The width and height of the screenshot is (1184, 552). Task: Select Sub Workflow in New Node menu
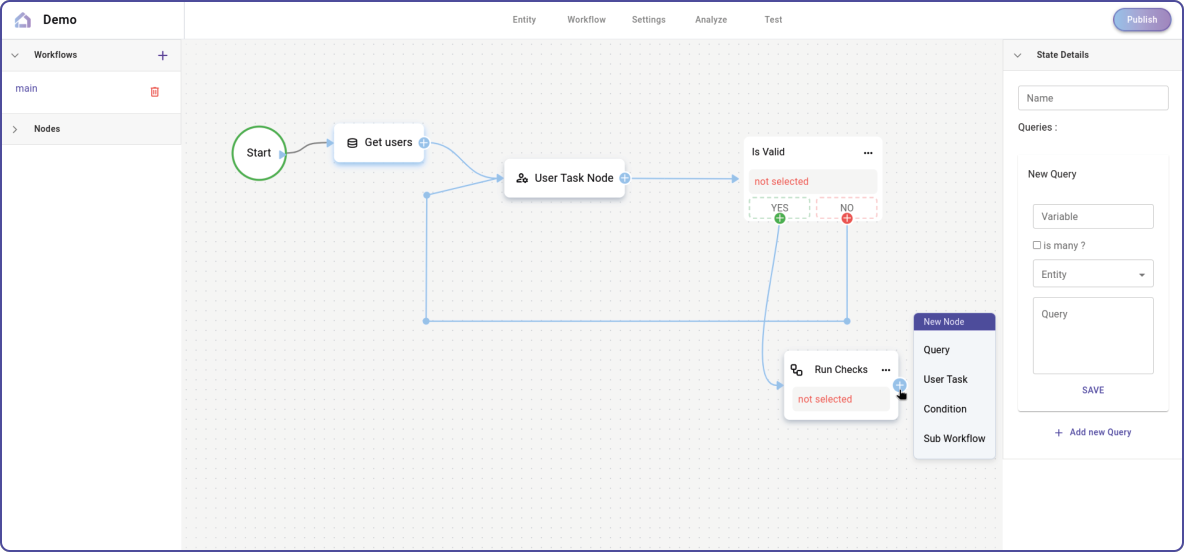[x=954, y=439]
